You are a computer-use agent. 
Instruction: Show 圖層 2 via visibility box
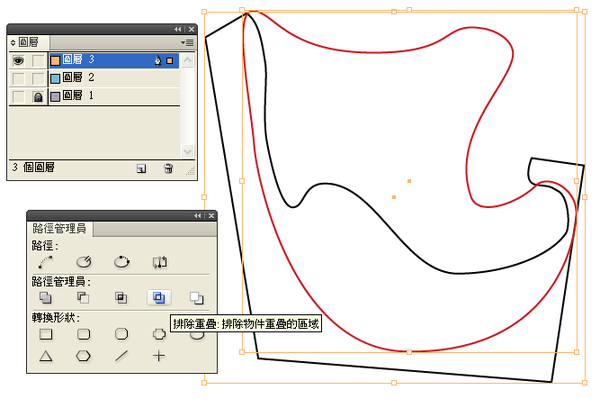point(18,78)
